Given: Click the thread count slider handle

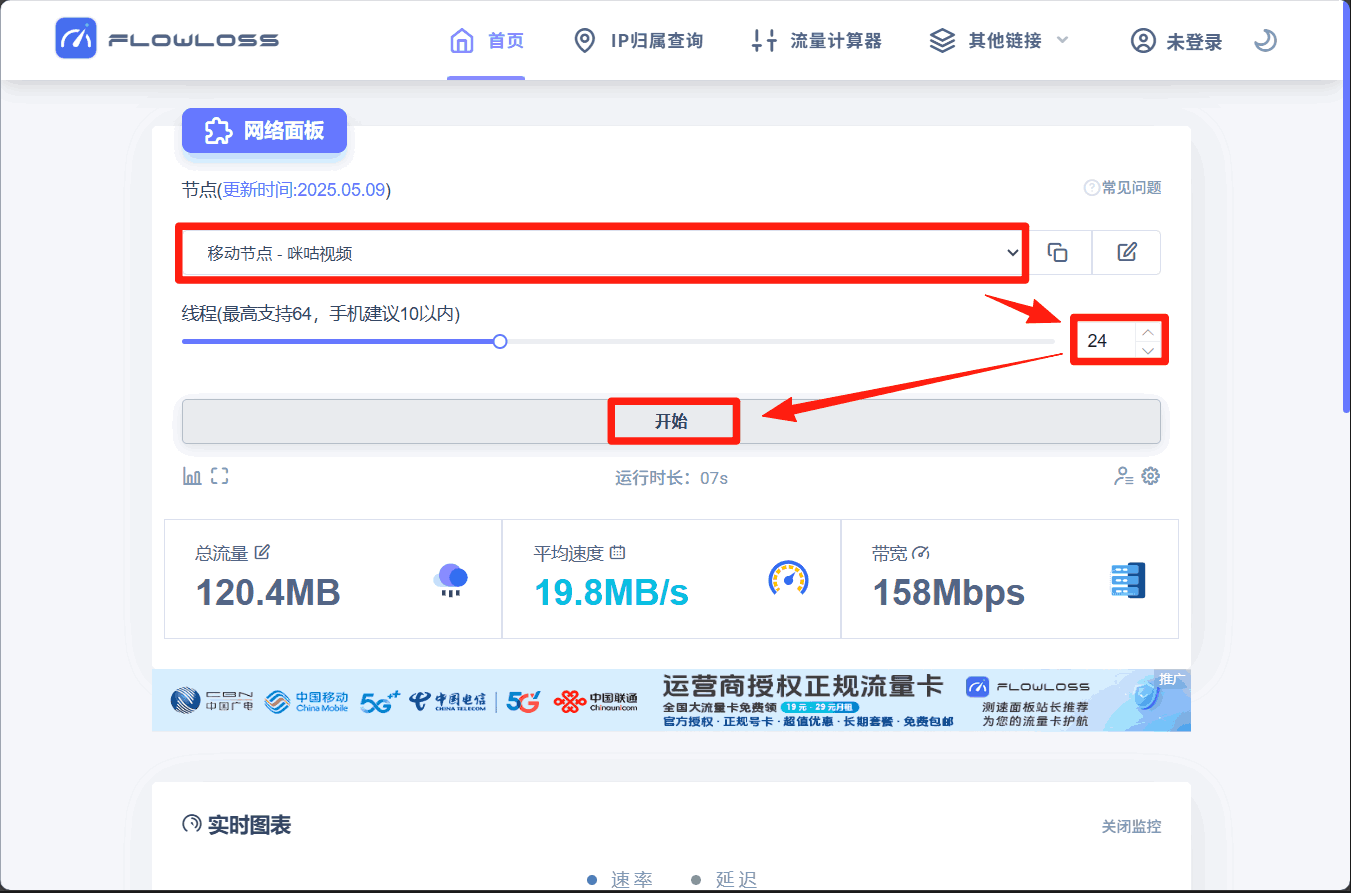Looking at the screenshot, I should tap(500, 341).
